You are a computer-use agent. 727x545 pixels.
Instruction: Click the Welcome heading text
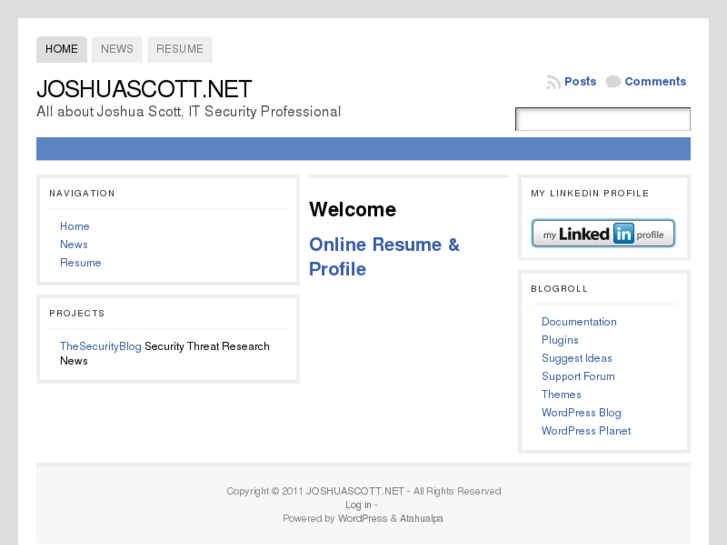point(352,210)
